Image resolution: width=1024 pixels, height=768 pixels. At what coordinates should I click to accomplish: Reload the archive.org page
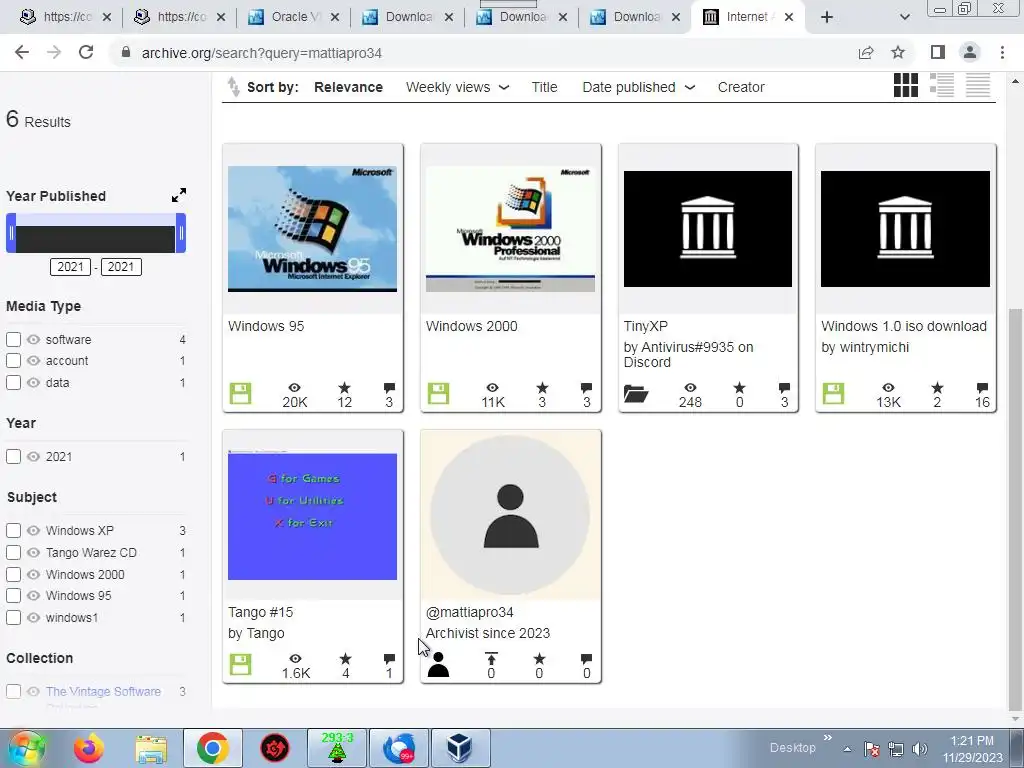point(86,52)
